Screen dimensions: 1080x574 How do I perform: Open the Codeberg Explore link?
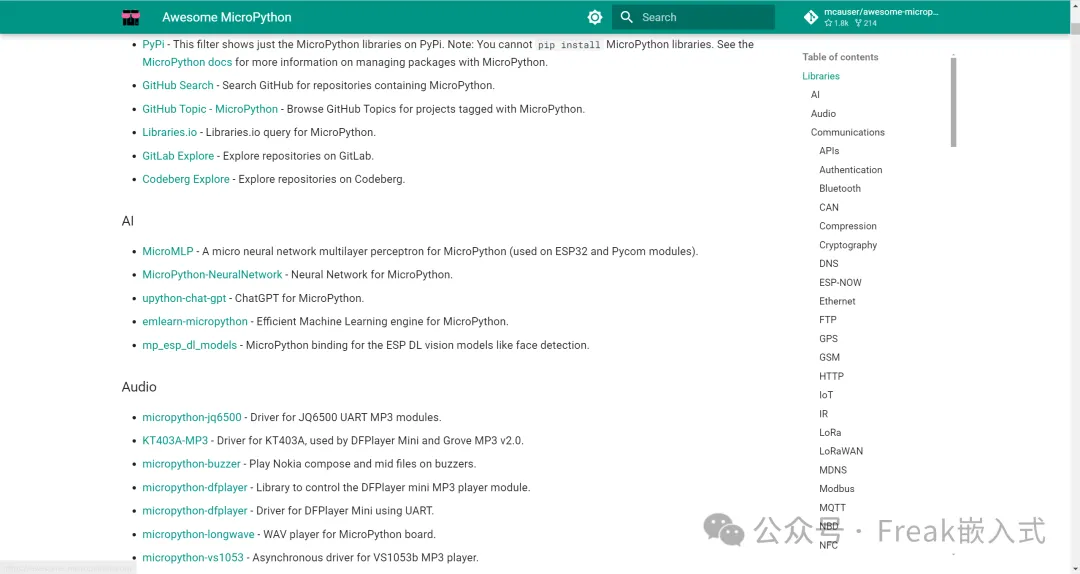186,179
